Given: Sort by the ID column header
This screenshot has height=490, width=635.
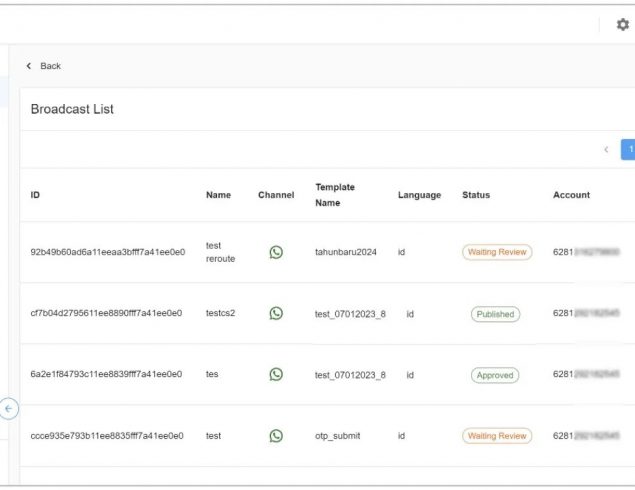Looking at the screenshot, I should tap(36, 195).
